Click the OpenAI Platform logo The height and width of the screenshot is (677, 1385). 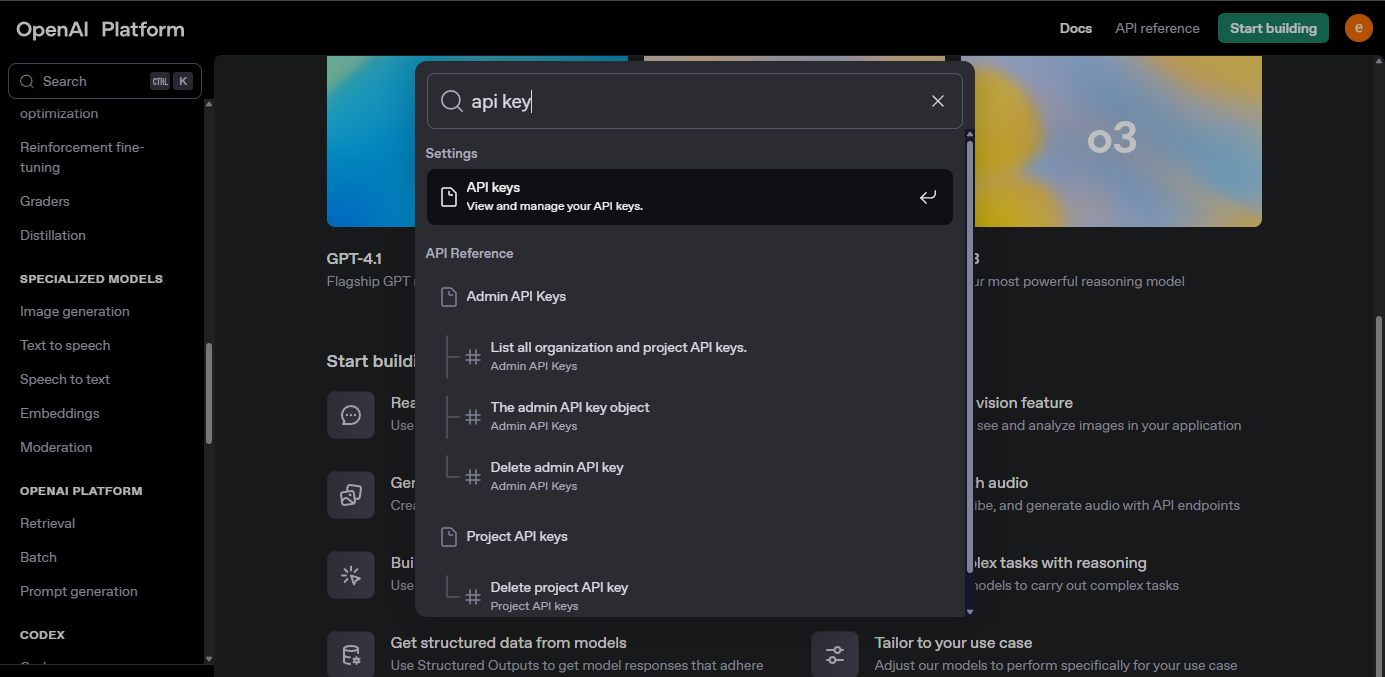[100, 29]
